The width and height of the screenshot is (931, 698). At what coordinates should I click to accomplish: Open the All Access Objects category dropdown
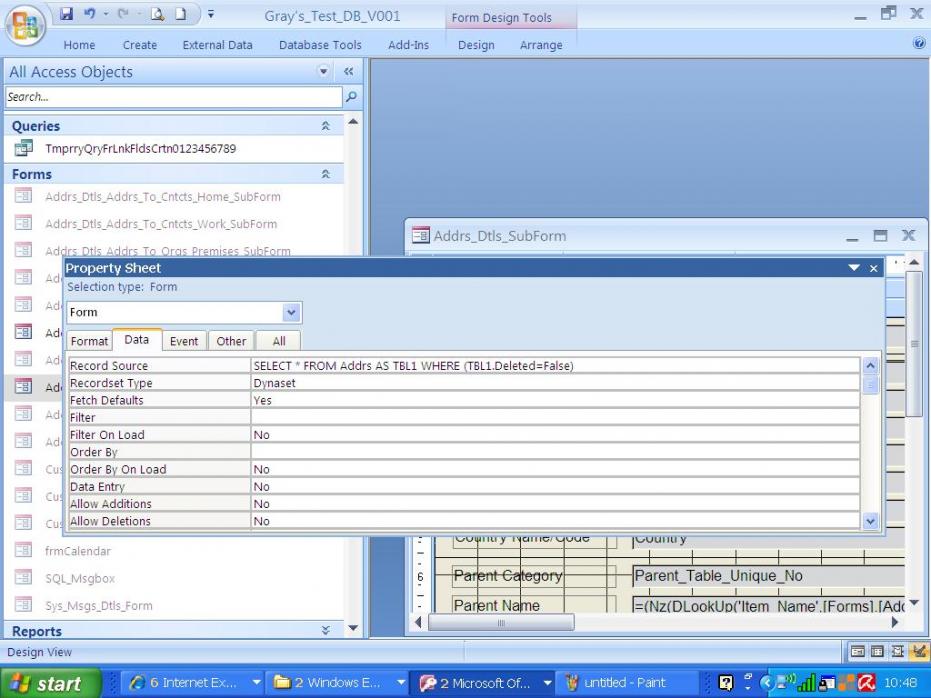click(323, 72)
